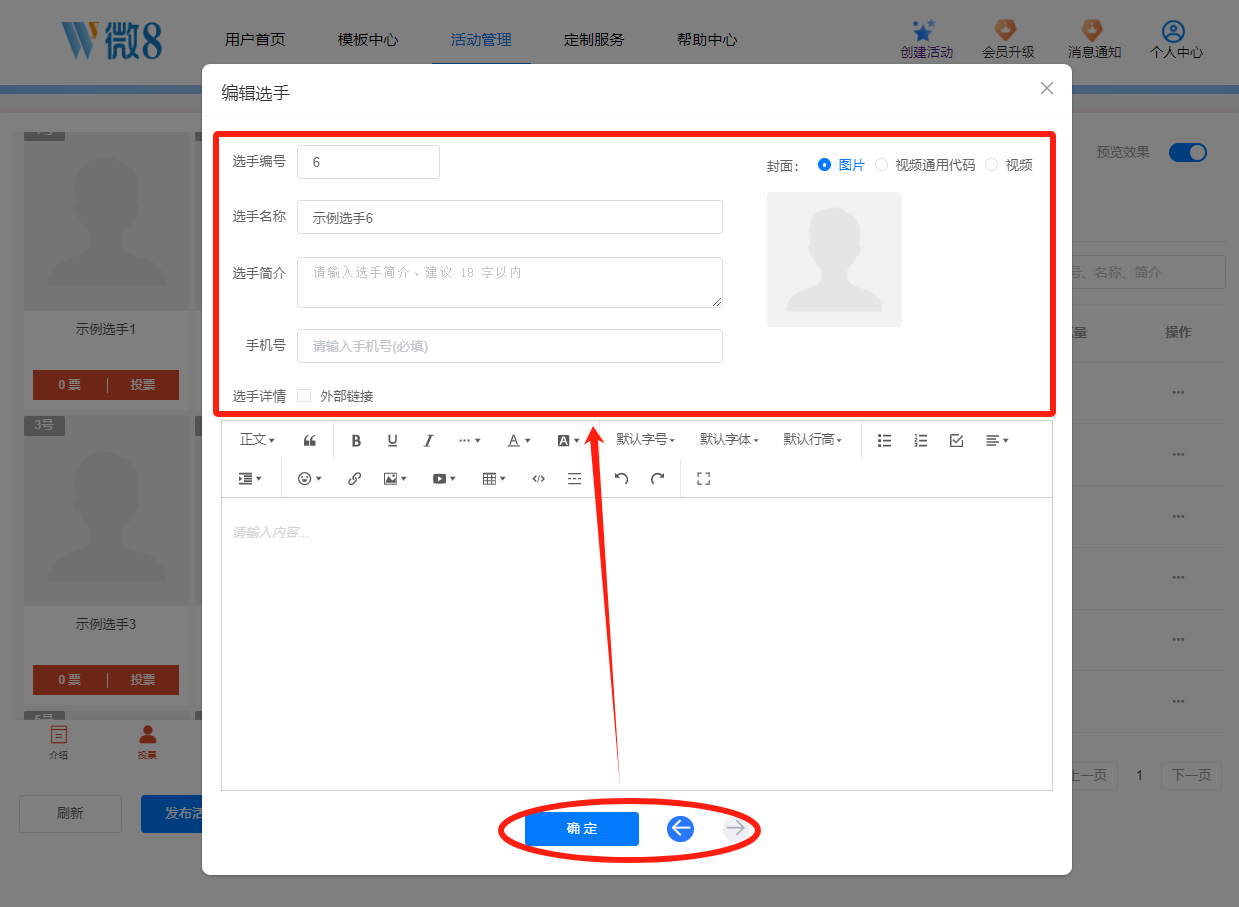Viewport: 1239px width, 907px height.
Task: Select the 视频 cover option
Action: click(x=1009, y=165)
